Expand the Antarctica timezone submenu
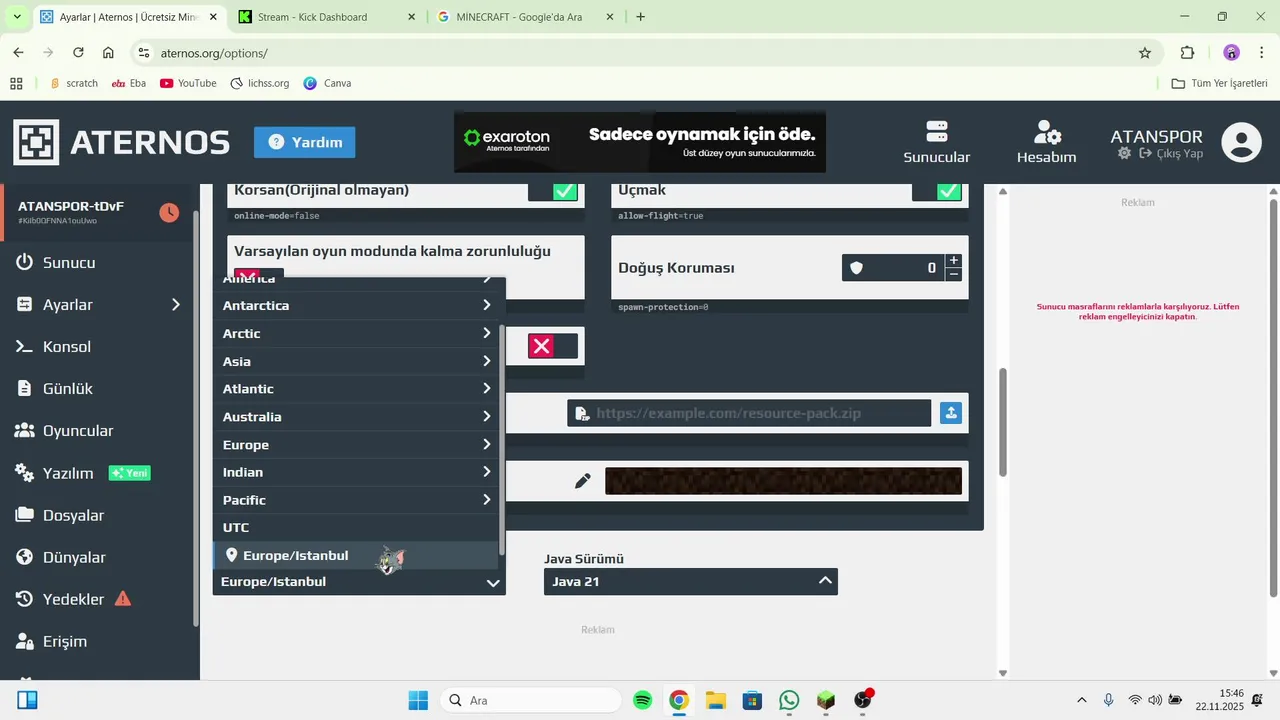Screen dimensions: 1280x720 [x=355, y=305]
